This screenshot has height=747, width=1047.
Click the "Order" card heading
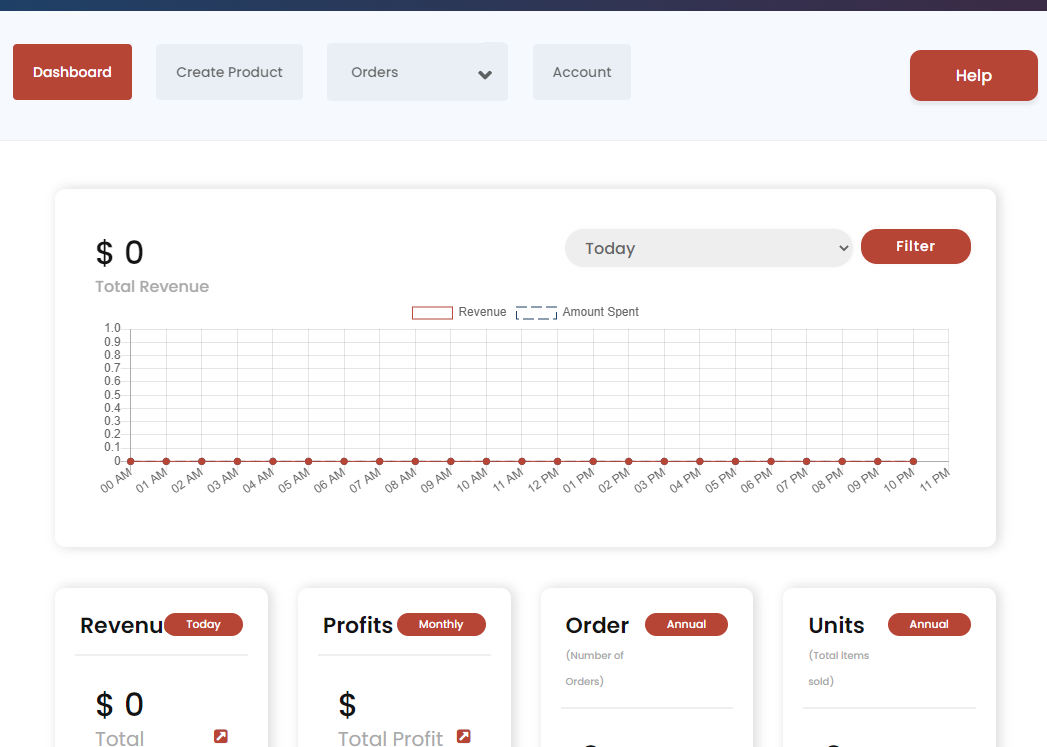click(x=597, y=626)
